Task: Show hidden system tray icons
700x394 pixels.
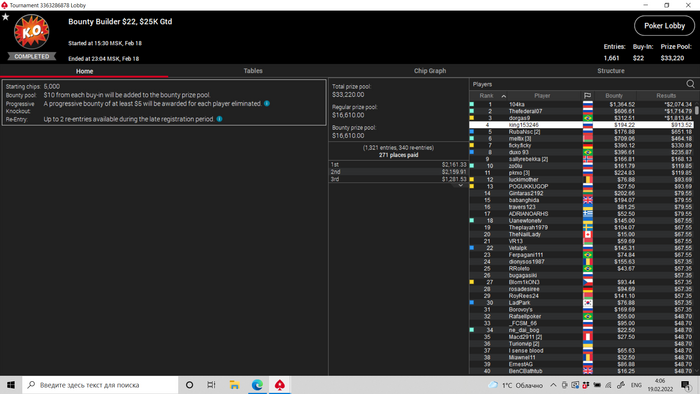Action: (x=553, y=385)
